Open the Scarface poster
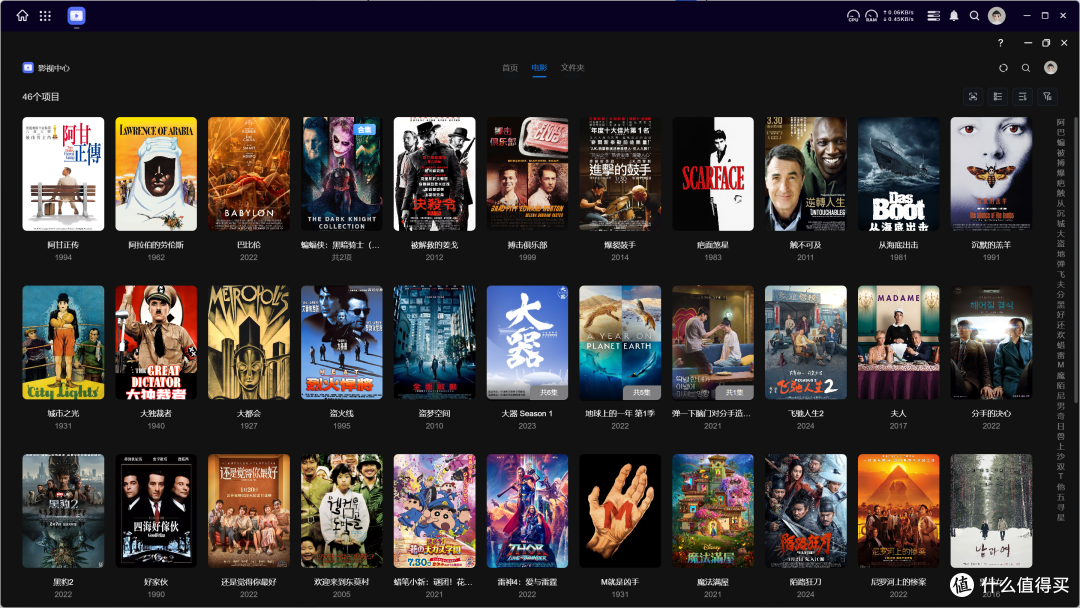The height and width of the screenshot is (608, 1080). coord(713,174)
